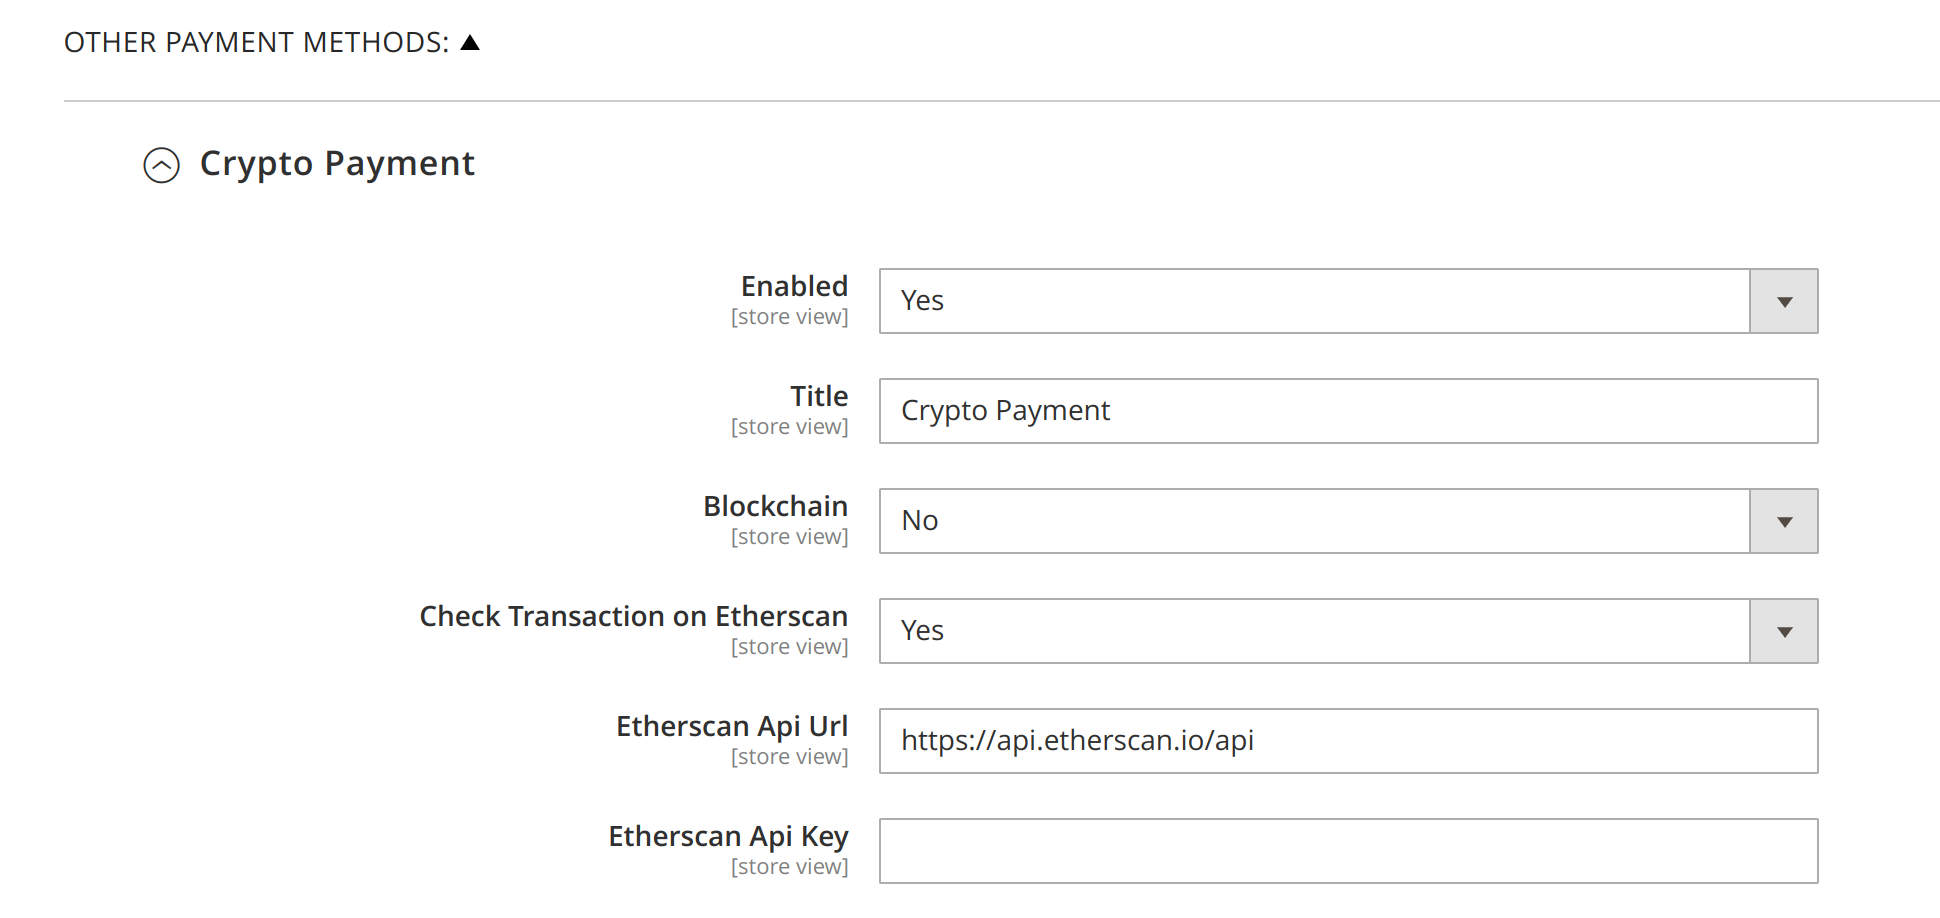Image resolution: width=1940 pixels, height=918 pixels.
Task: Click into the Etherscan Api Url field
Action: coord(1348,741)
